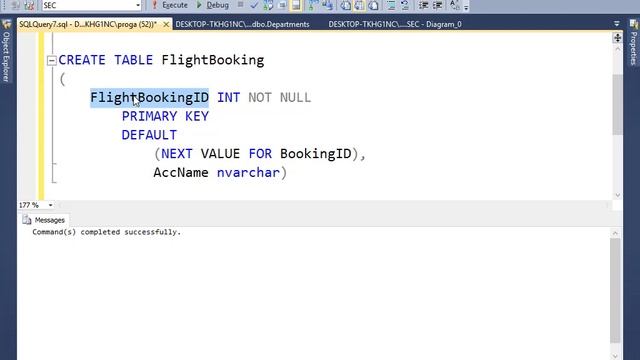Click the editor scrollbar up arrow
The height and width of the screenshot is (360, 640).
617,49
